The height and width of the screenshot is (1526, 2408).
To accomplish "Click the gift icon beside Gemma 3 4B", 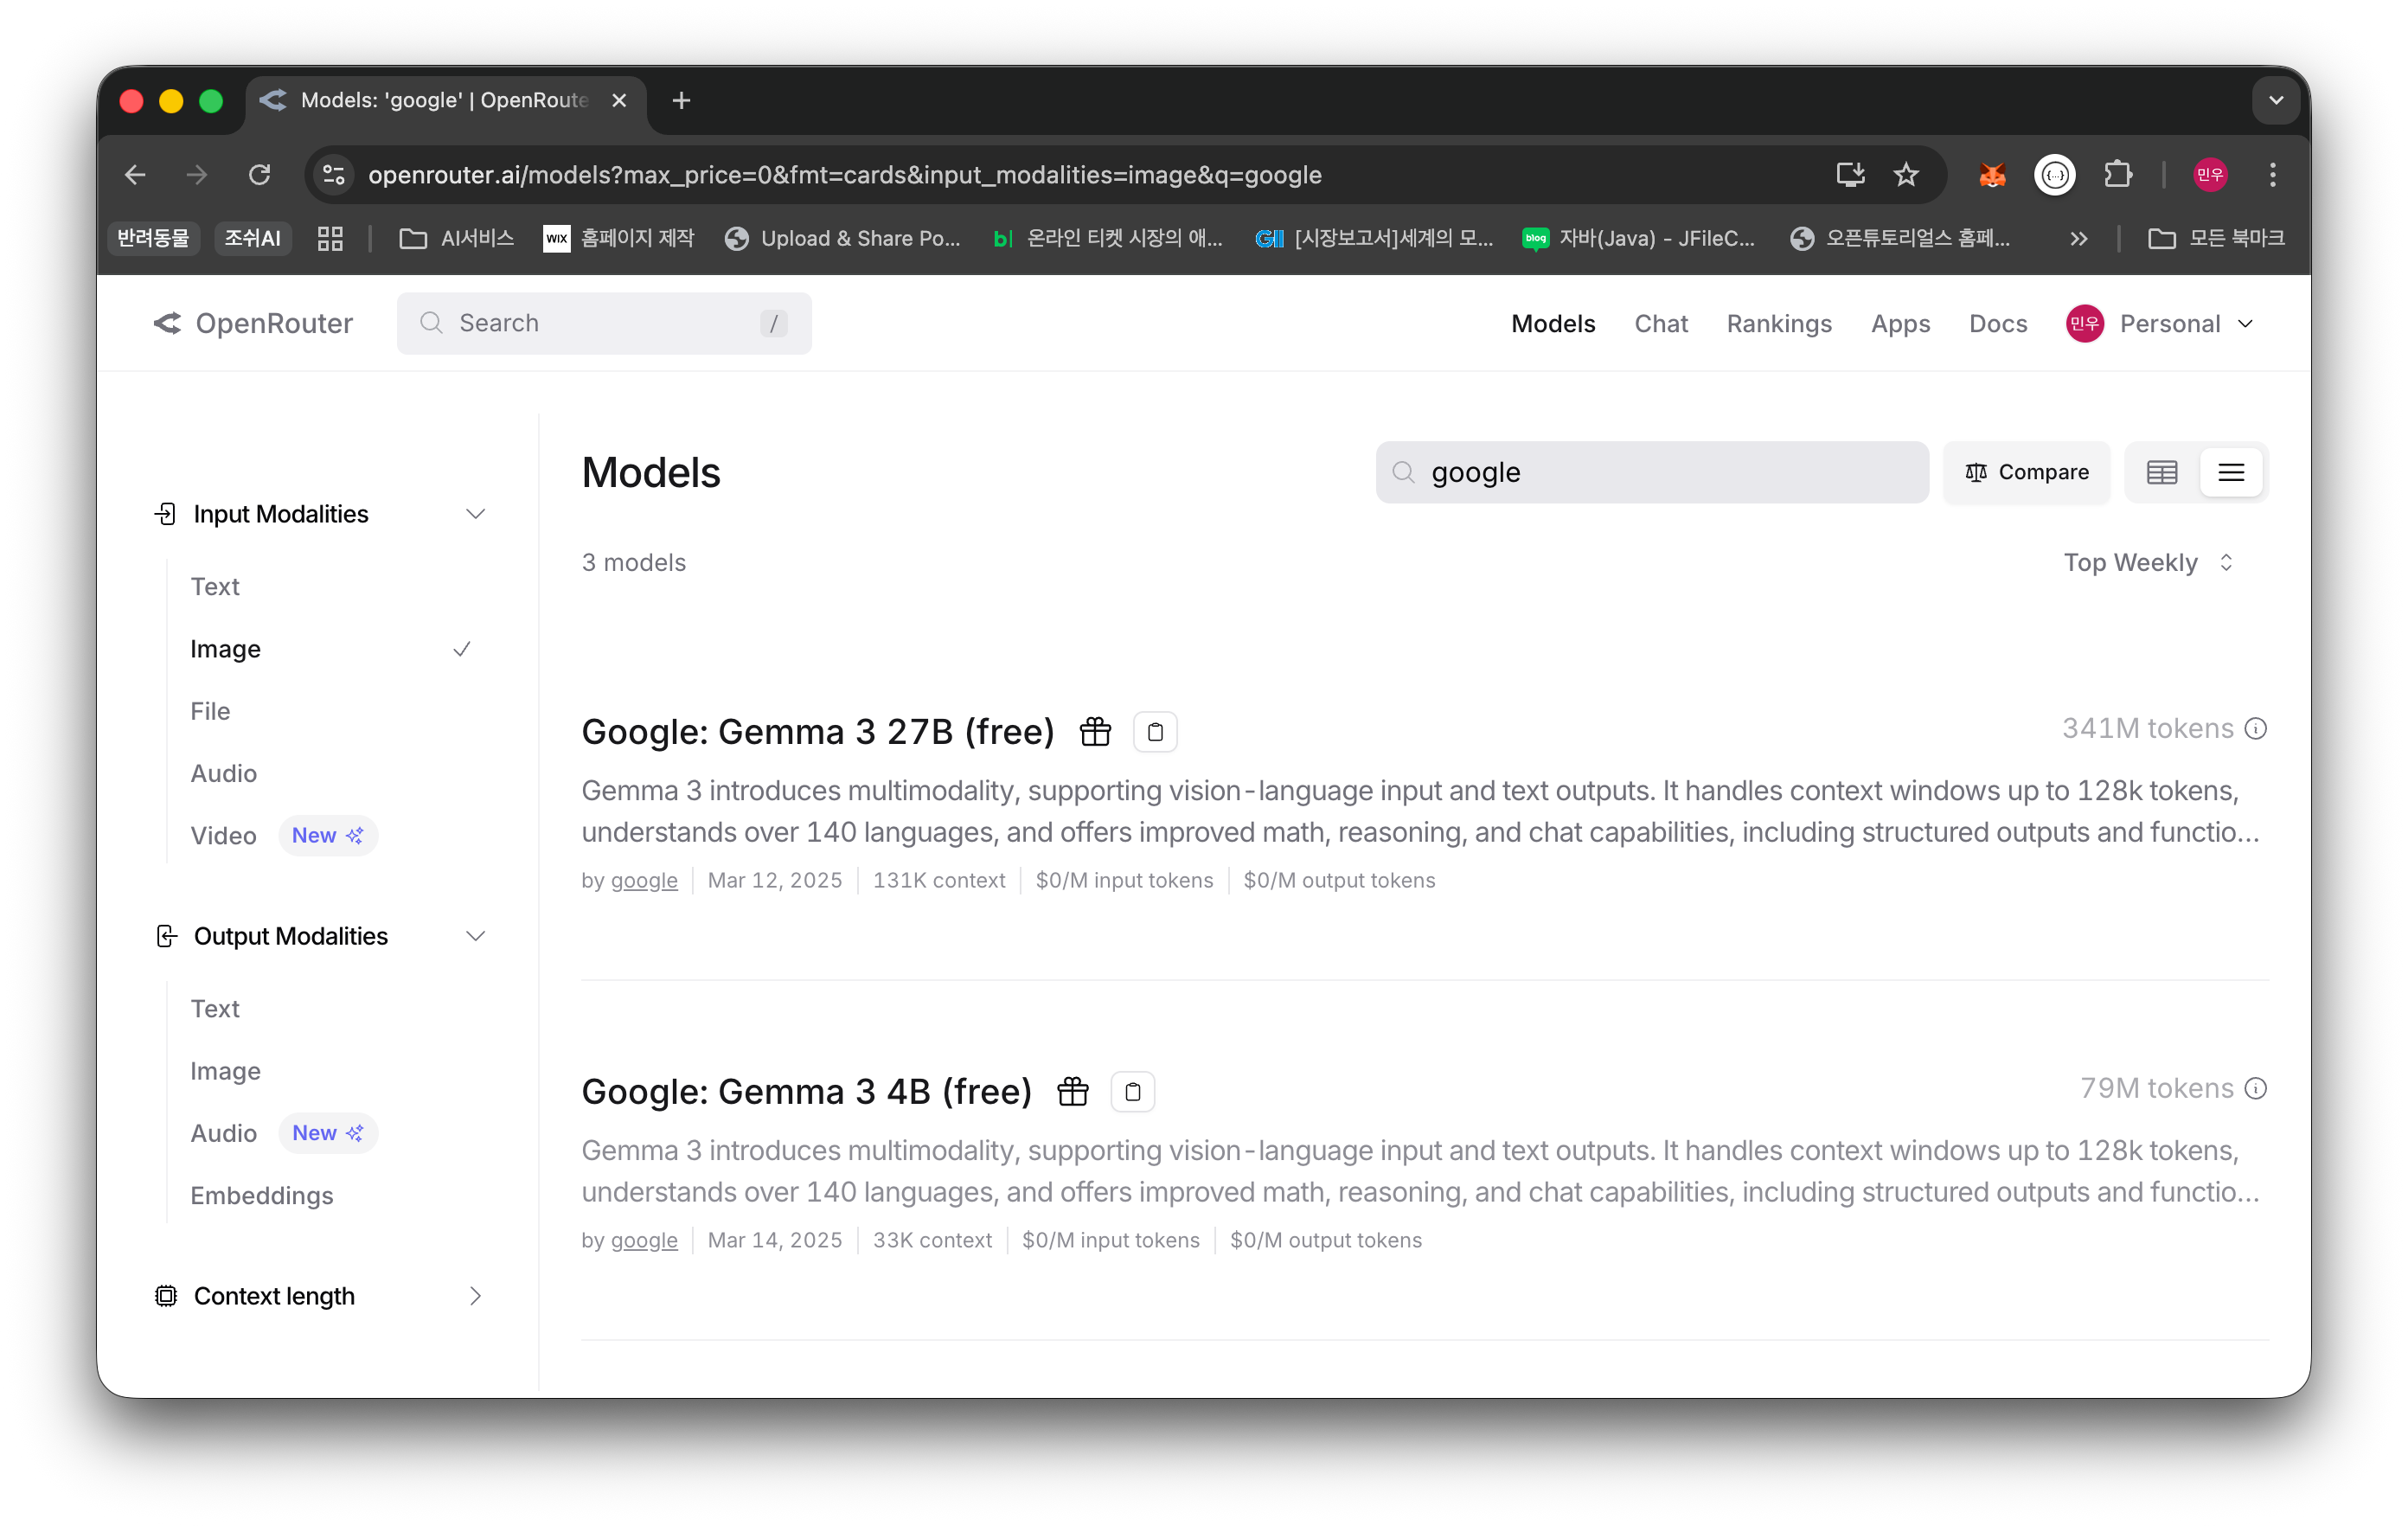I will (x=1072, y=1092).
